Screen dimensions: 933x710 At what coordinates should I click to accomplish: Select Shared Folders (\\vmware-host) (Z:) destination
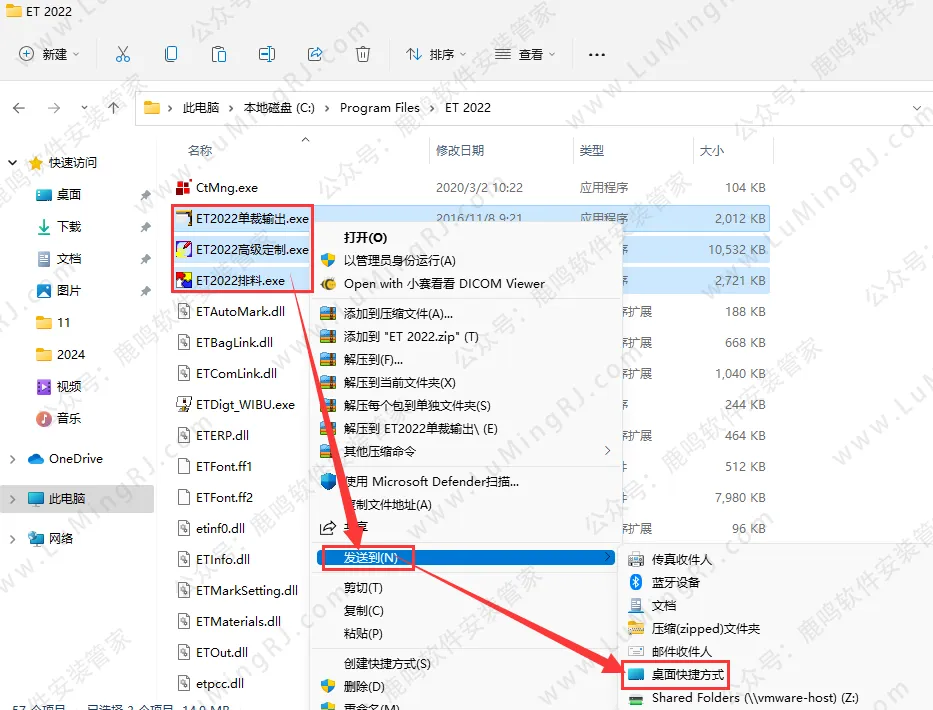(x=755, y=698)
